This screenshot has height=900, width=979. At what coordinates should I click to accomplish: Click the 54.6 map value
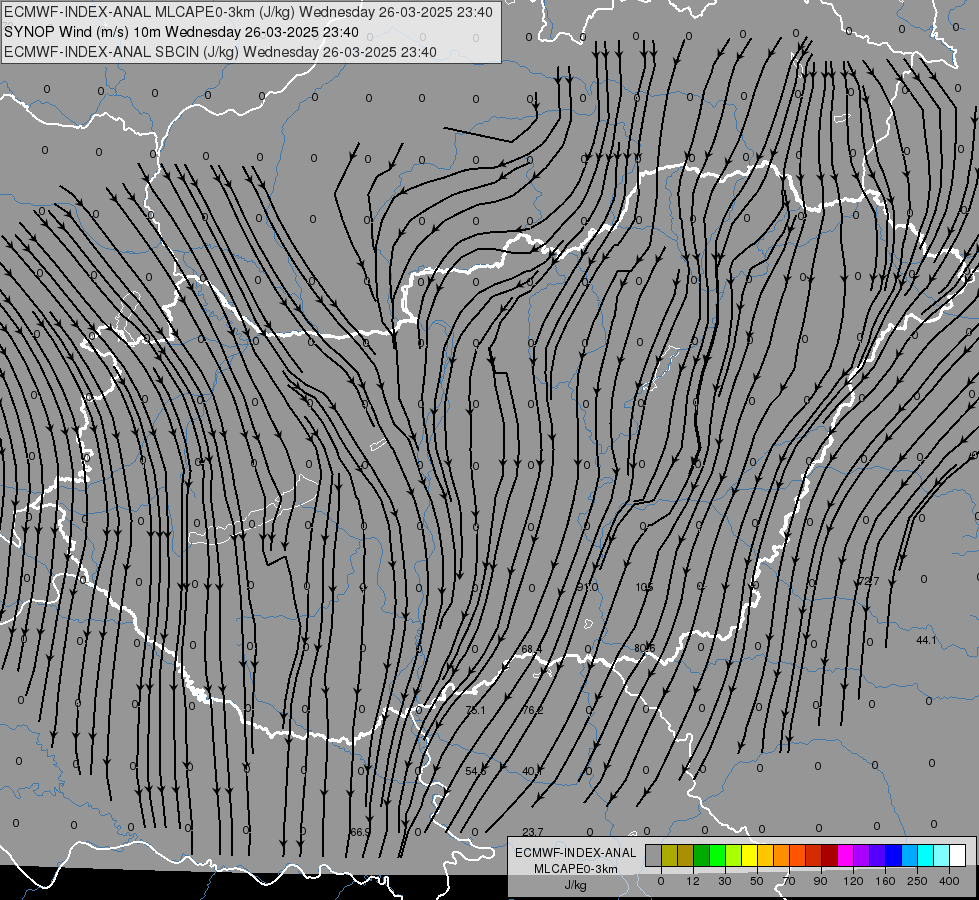coord(475,771)
